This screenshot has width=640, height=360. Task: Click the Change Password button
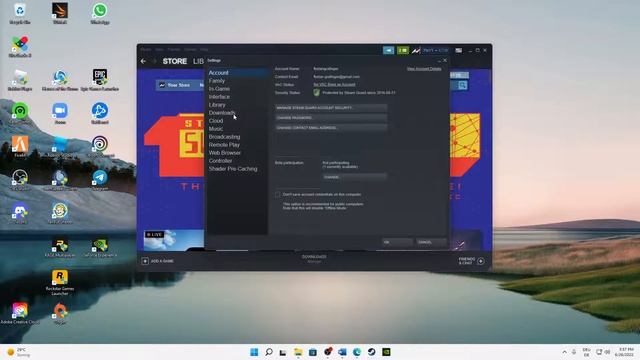coord(331,118)
